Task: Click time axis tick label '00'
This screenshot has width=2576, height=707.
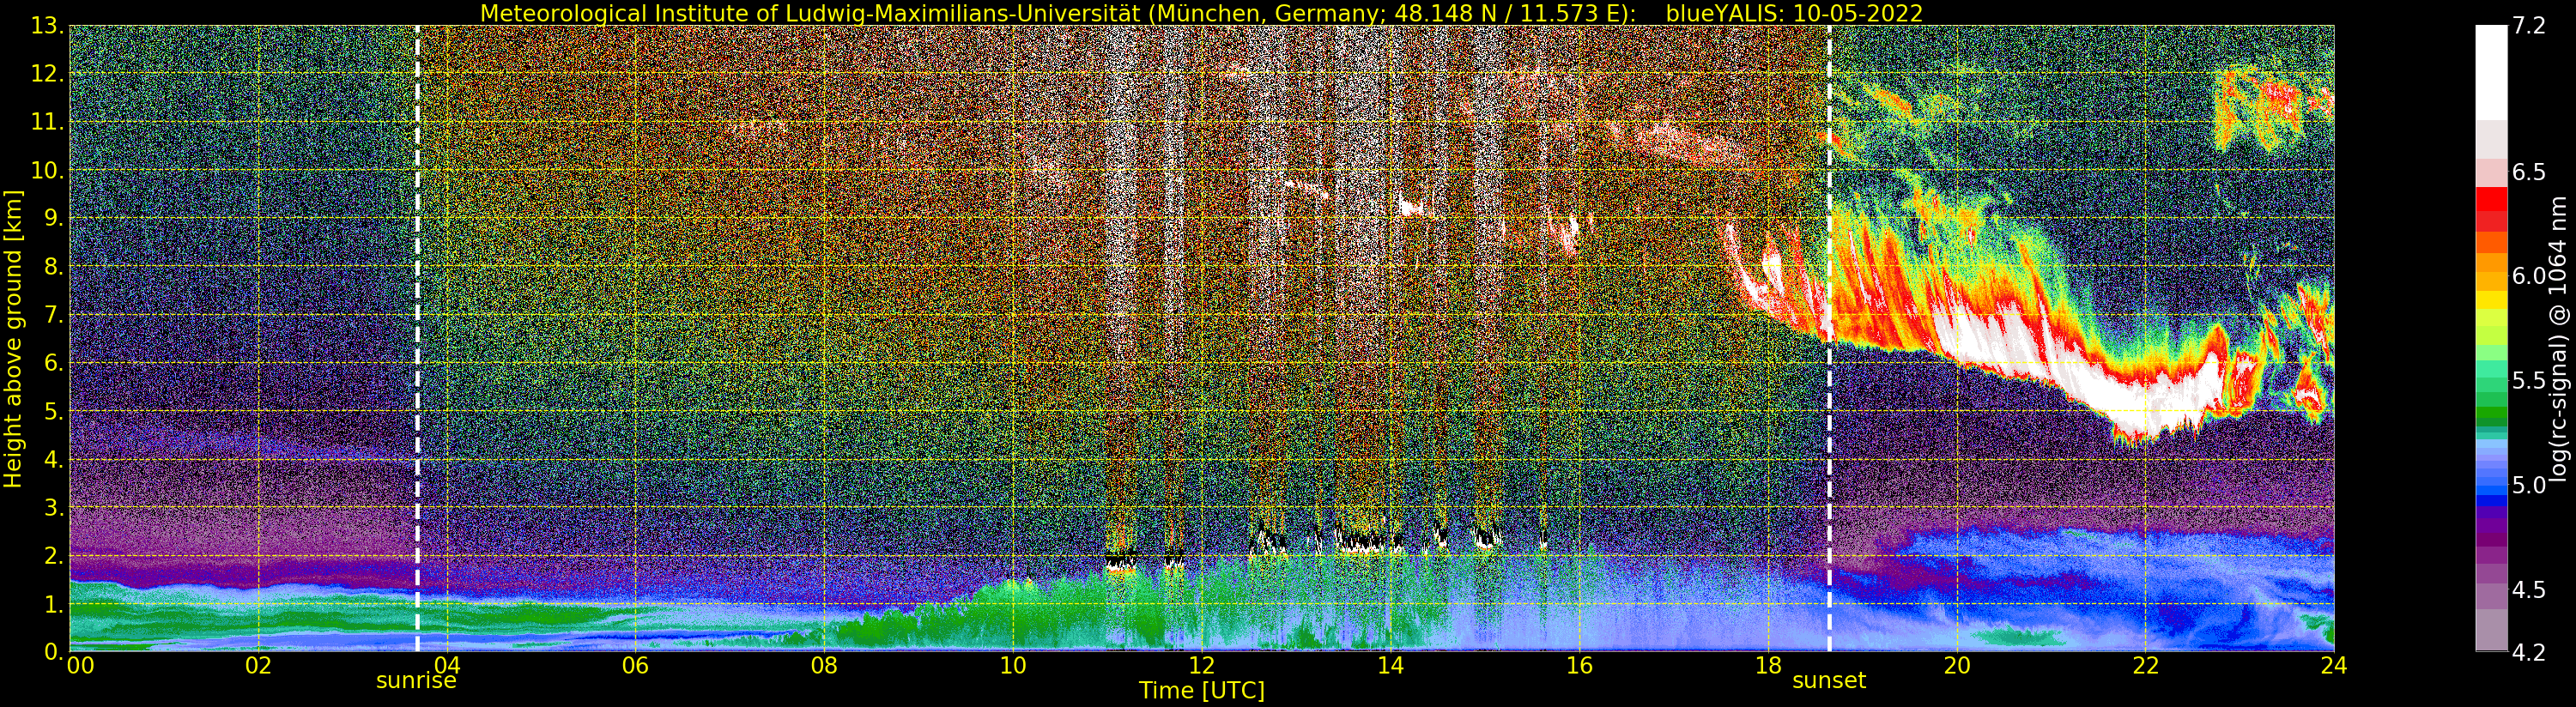Action: click(x=80, y=665)
